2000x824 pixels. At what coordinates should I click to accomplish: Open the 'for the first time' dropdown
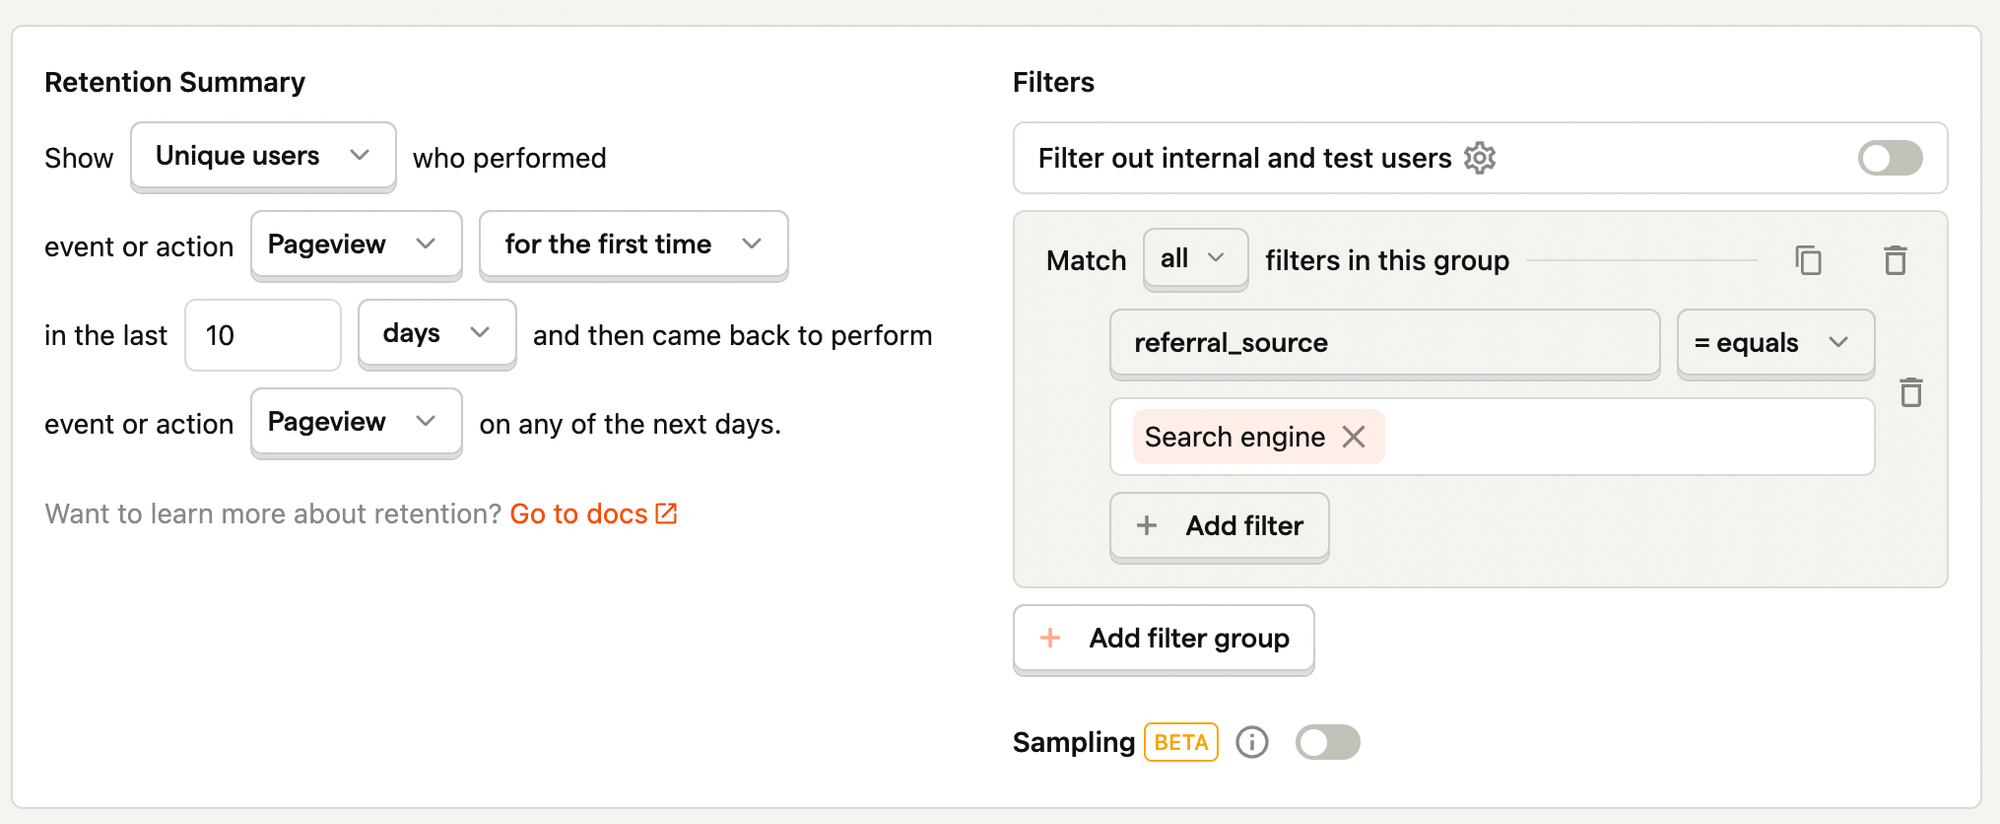(633, 244)
